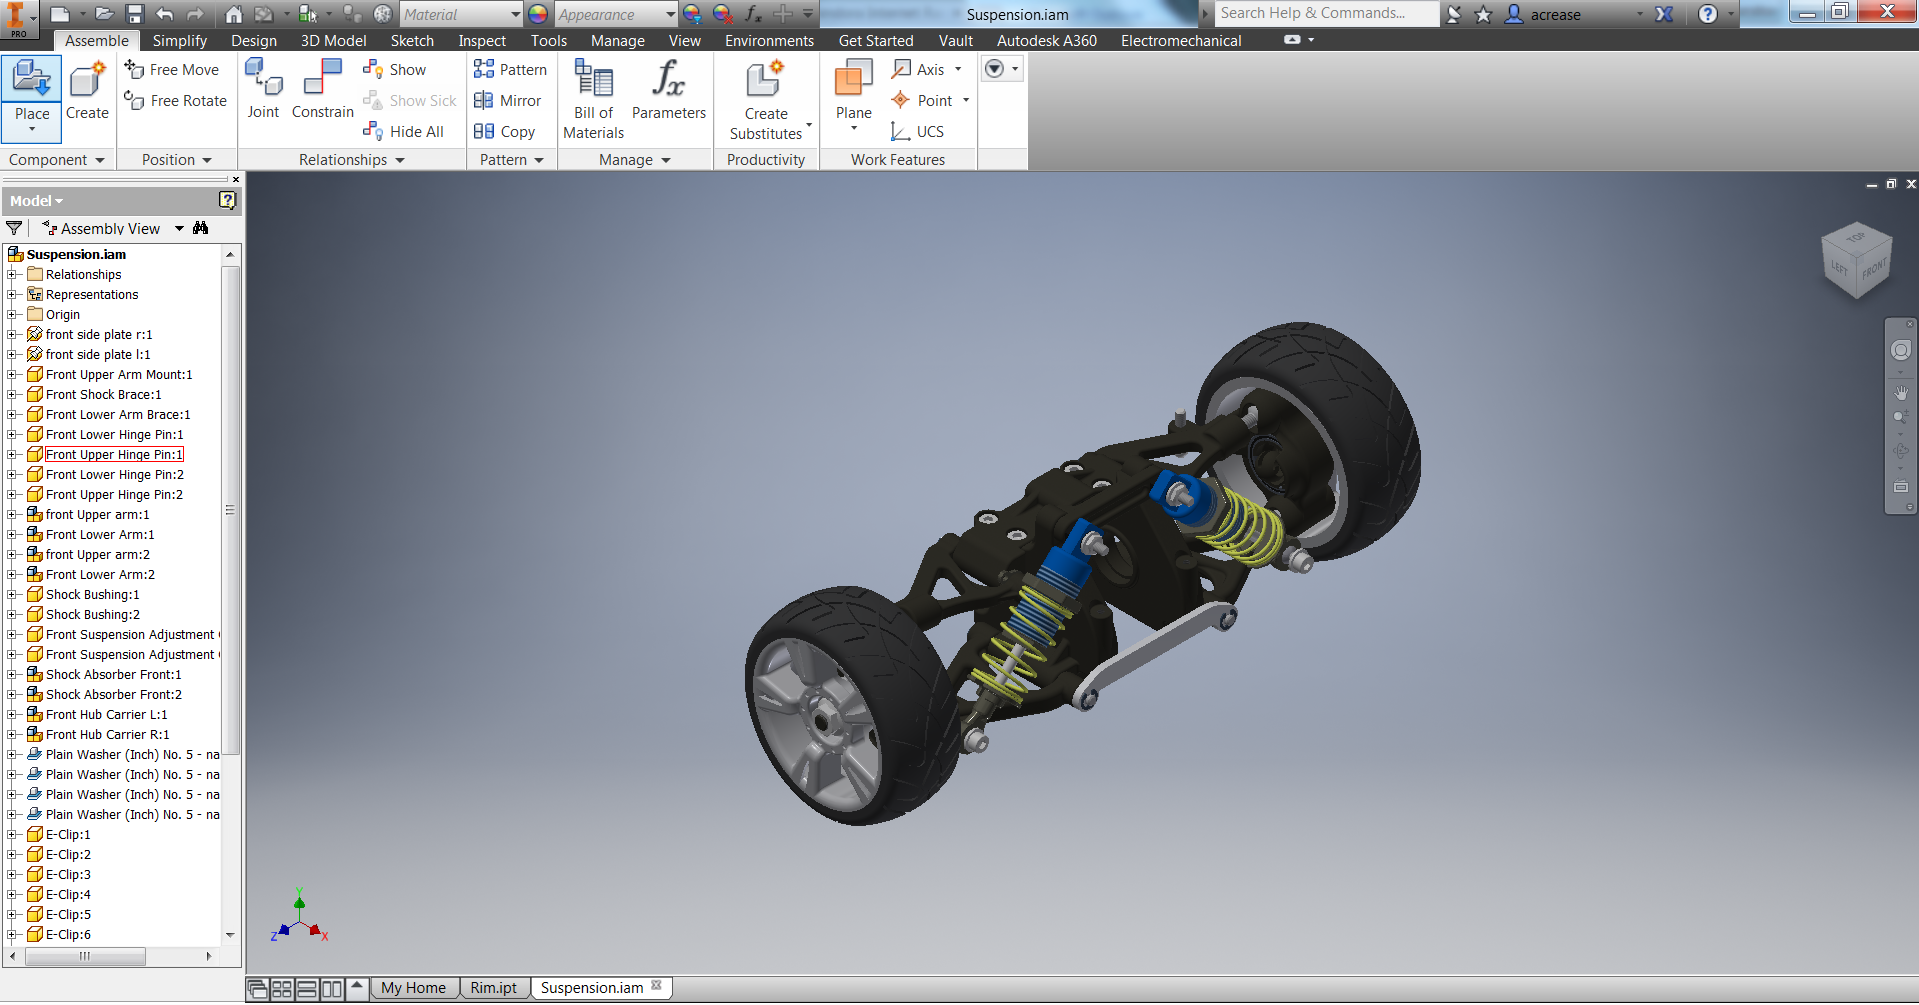Expand the Origin folder in the tree
Image resolution: width=1919 pixels, height=1005 pixels.
tap(11, 314)
